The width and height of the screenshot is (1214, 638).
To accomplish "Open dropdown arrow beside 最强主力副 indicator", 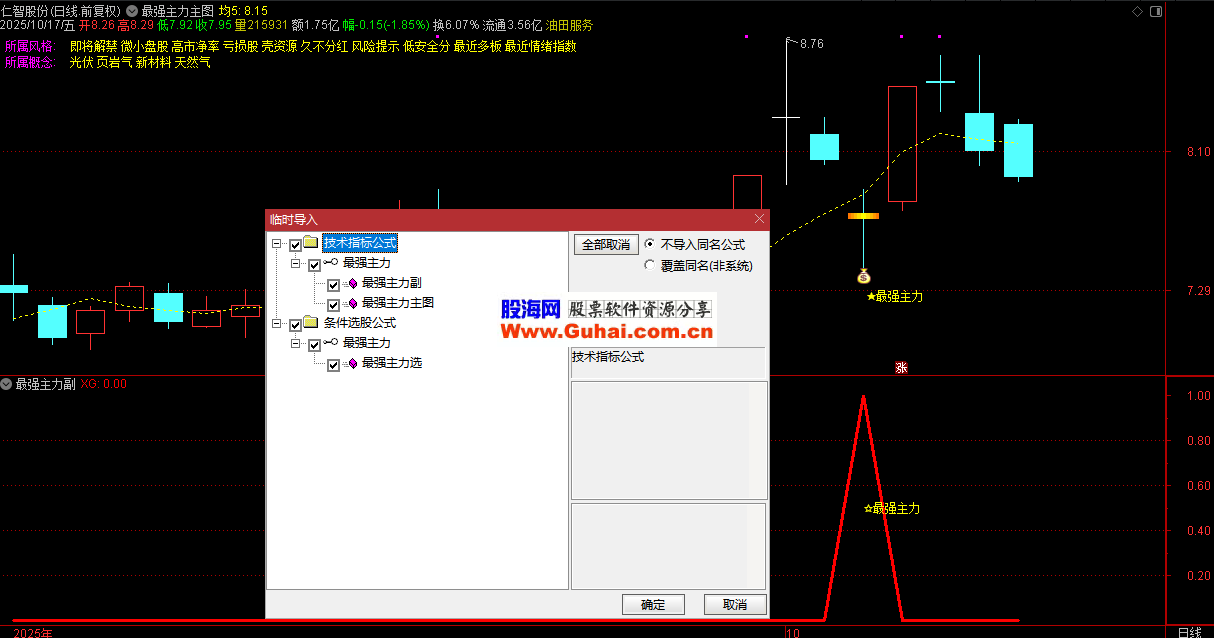I will pyautogui.click(x=6, y=384).
